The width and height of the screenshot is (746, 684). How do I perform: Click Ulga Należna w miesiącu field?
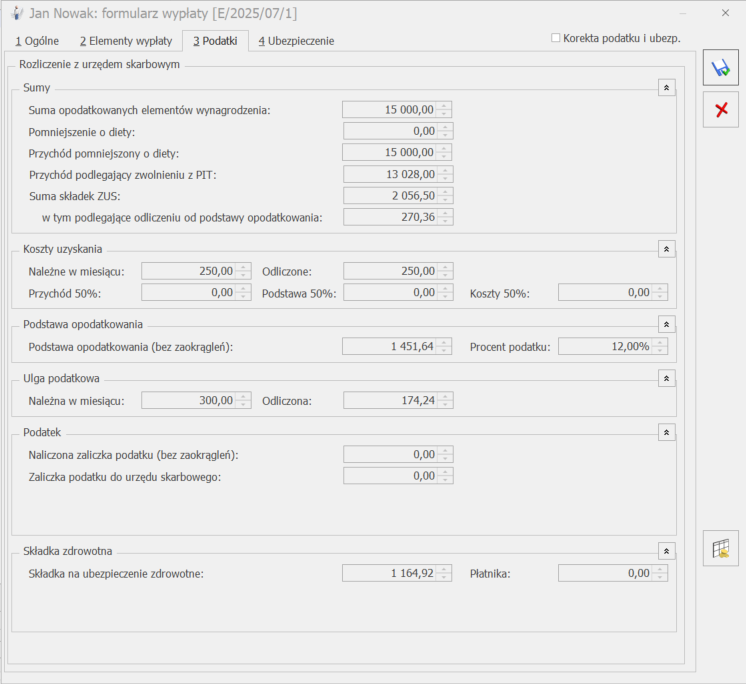coord(196,401)
